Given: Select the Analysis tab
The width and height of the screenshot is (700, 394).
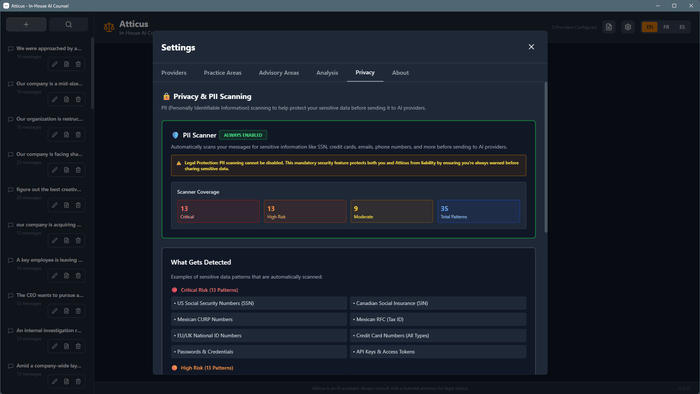Looking at the screenshot, I should (x=327, y=73).
